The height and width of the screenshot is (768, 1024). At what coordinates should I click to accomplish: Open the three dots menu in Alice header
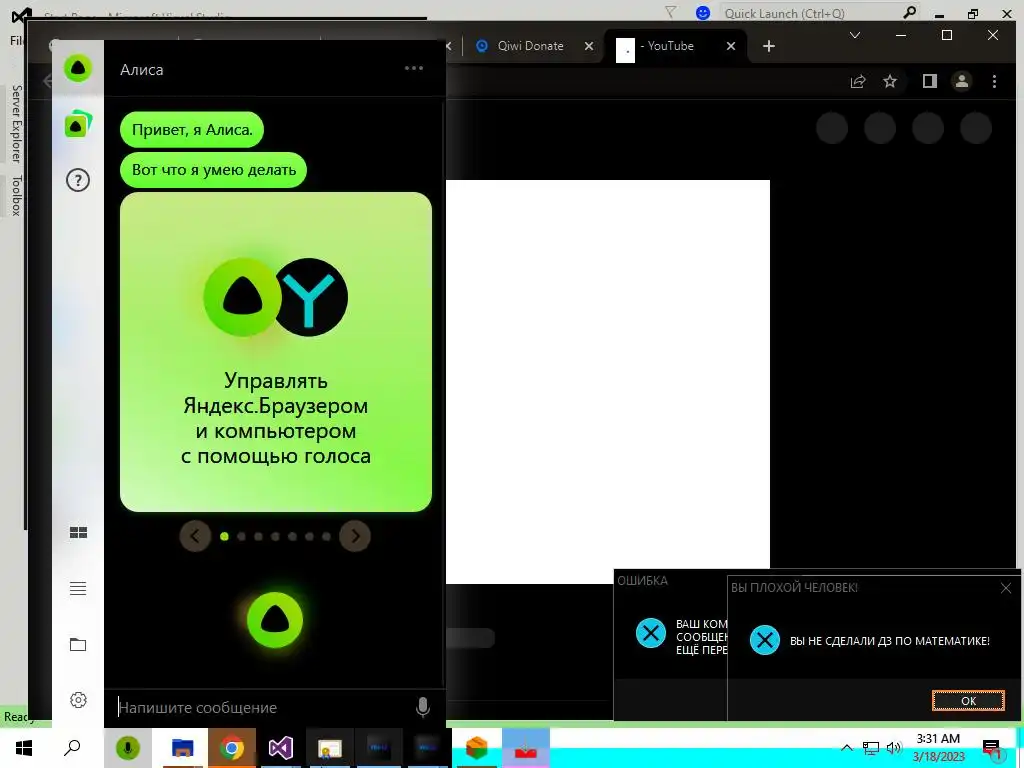click(414, 68)
